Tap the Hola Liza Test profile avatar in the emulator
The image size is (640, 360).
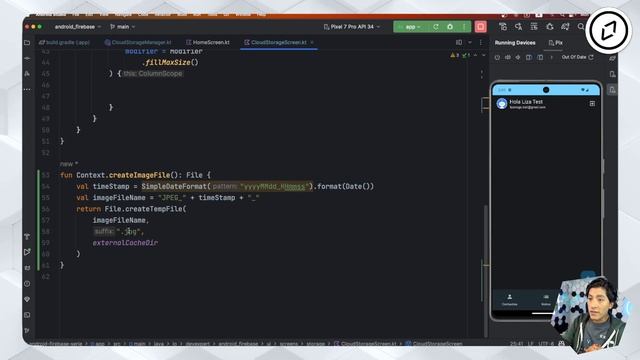pyautogui.click(x=502, y=104)
